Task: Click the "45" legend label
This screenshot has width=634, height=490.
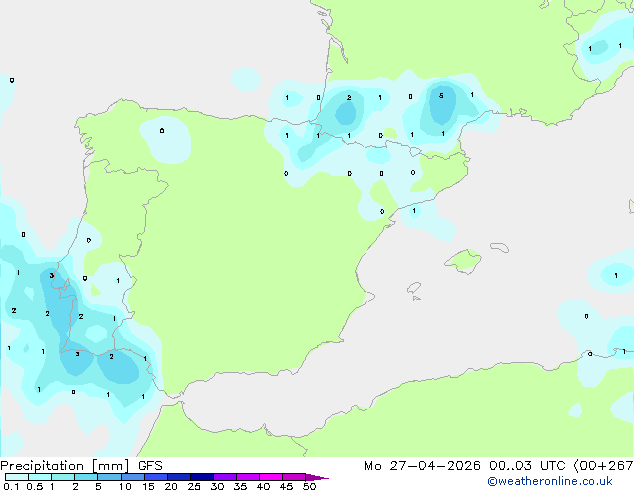Action: 286,486
